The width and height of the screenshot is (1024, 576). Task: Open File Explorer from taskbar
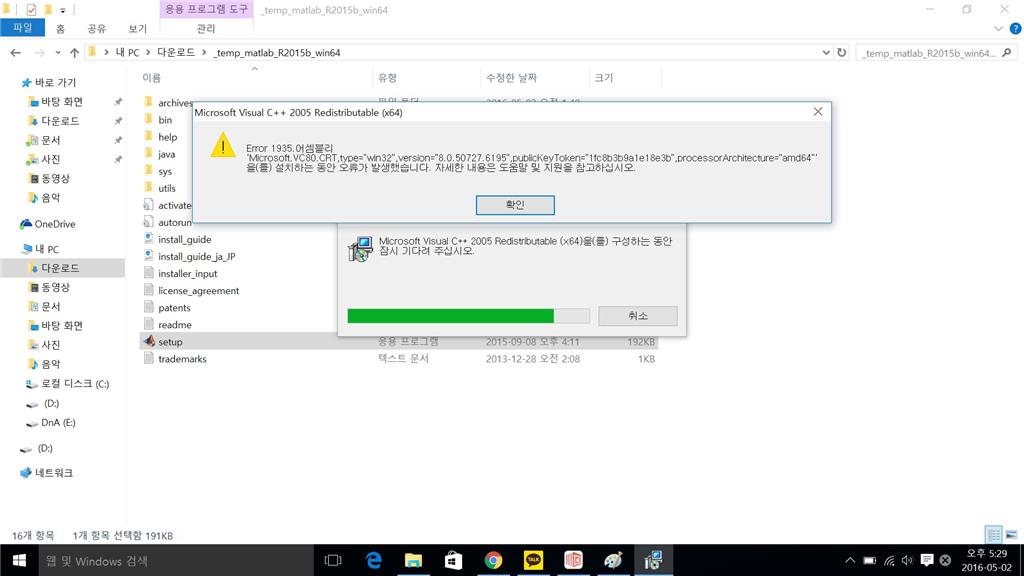(x=413, y=560)
